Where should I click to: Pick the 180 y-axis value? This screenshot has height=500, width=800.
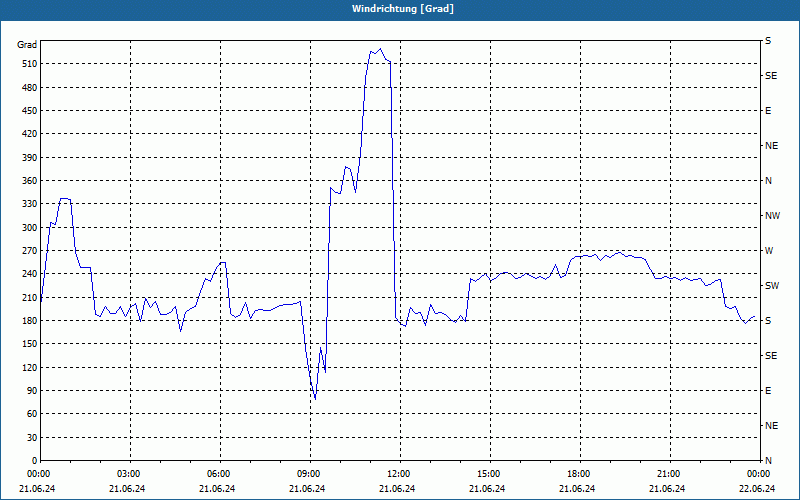(x=29, y=320)
